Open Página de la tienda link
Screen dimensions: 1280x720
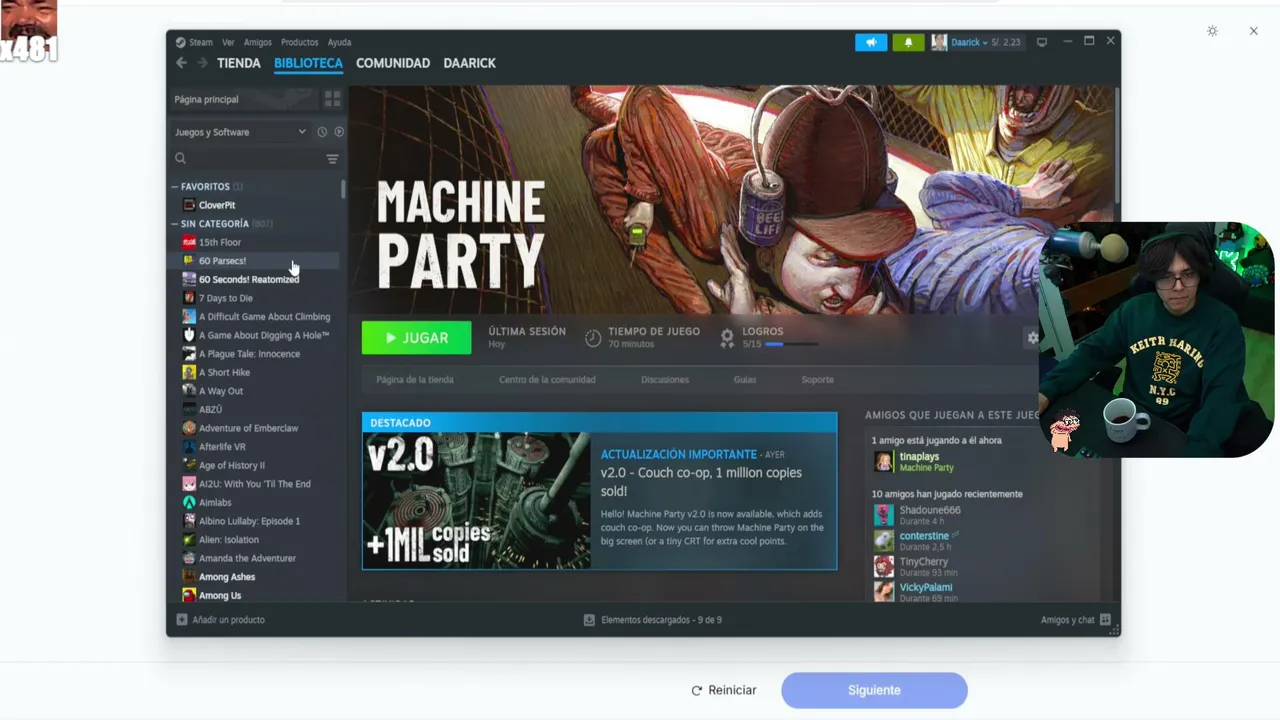click(x=415, y=380)
